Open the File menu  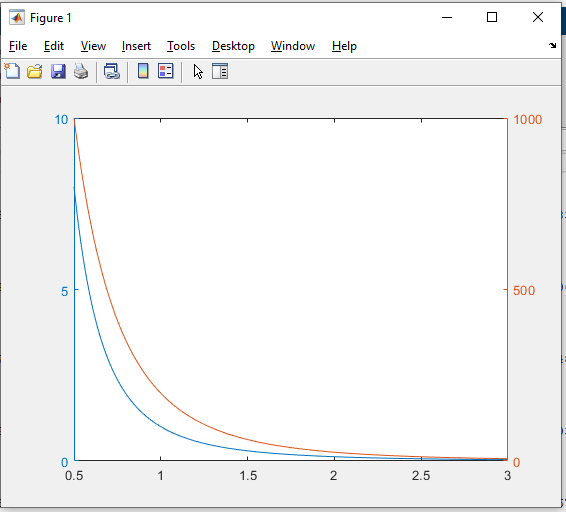click(x=18, y=46)
